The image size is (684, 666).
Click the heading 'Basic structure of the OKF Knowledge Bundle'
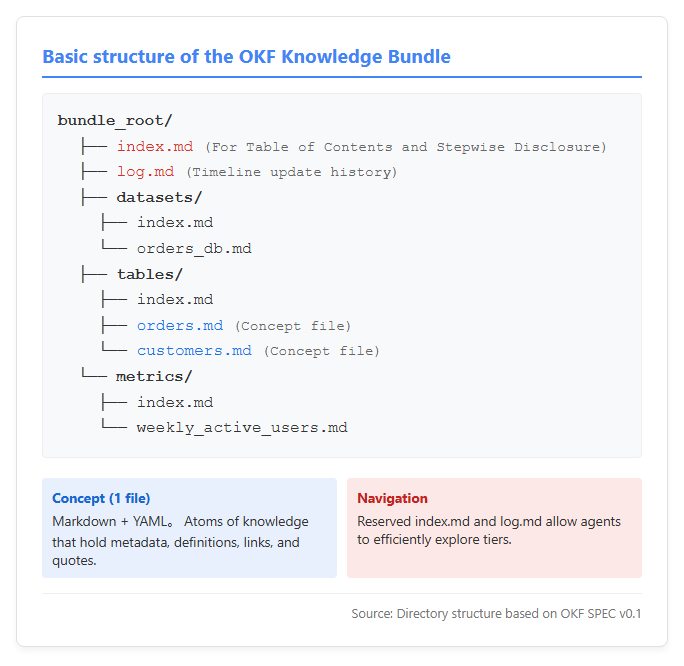click(x=246, y=57)
